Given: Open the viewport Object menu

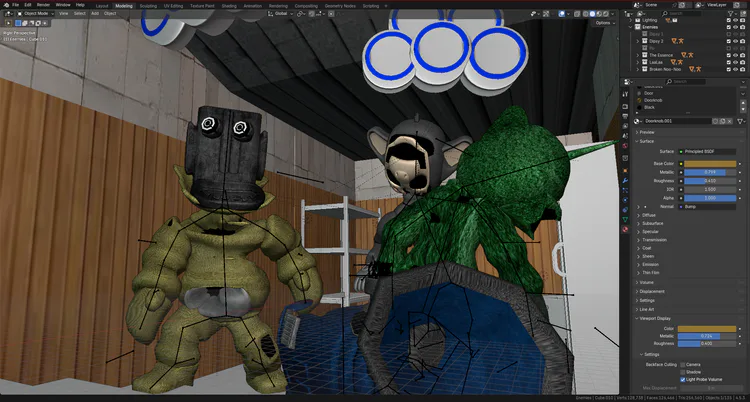Looking at the screenshot, I should point(110,13).
